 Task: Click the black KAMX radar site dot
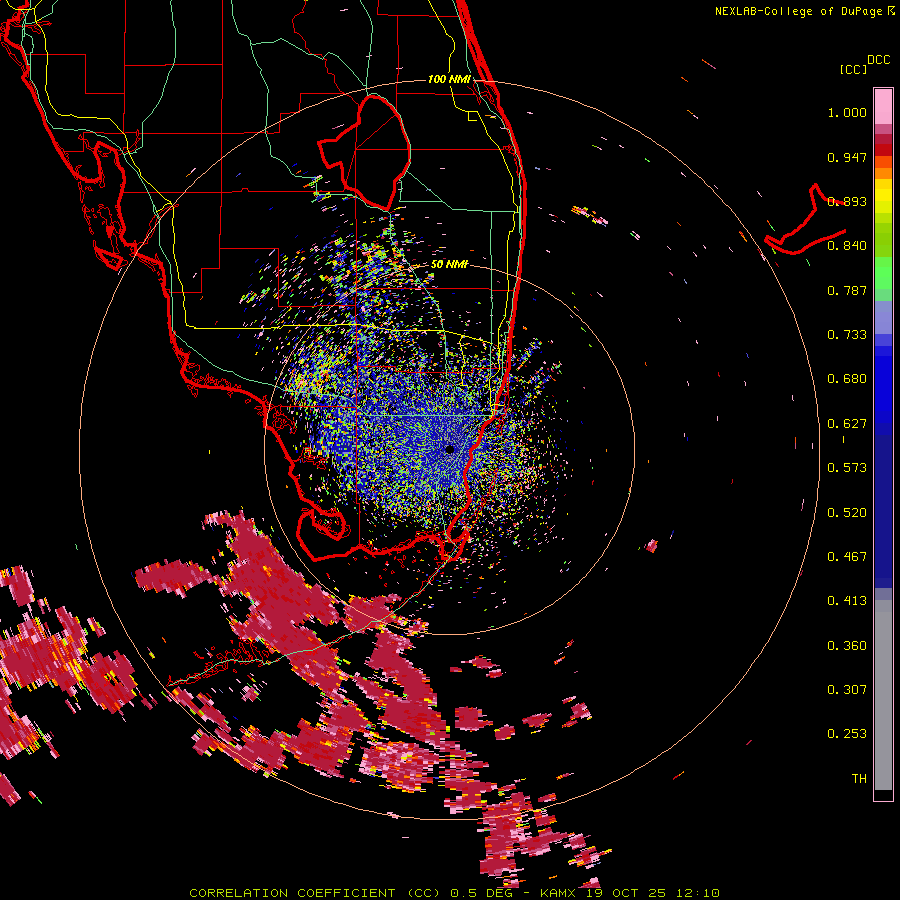point(450,449)
